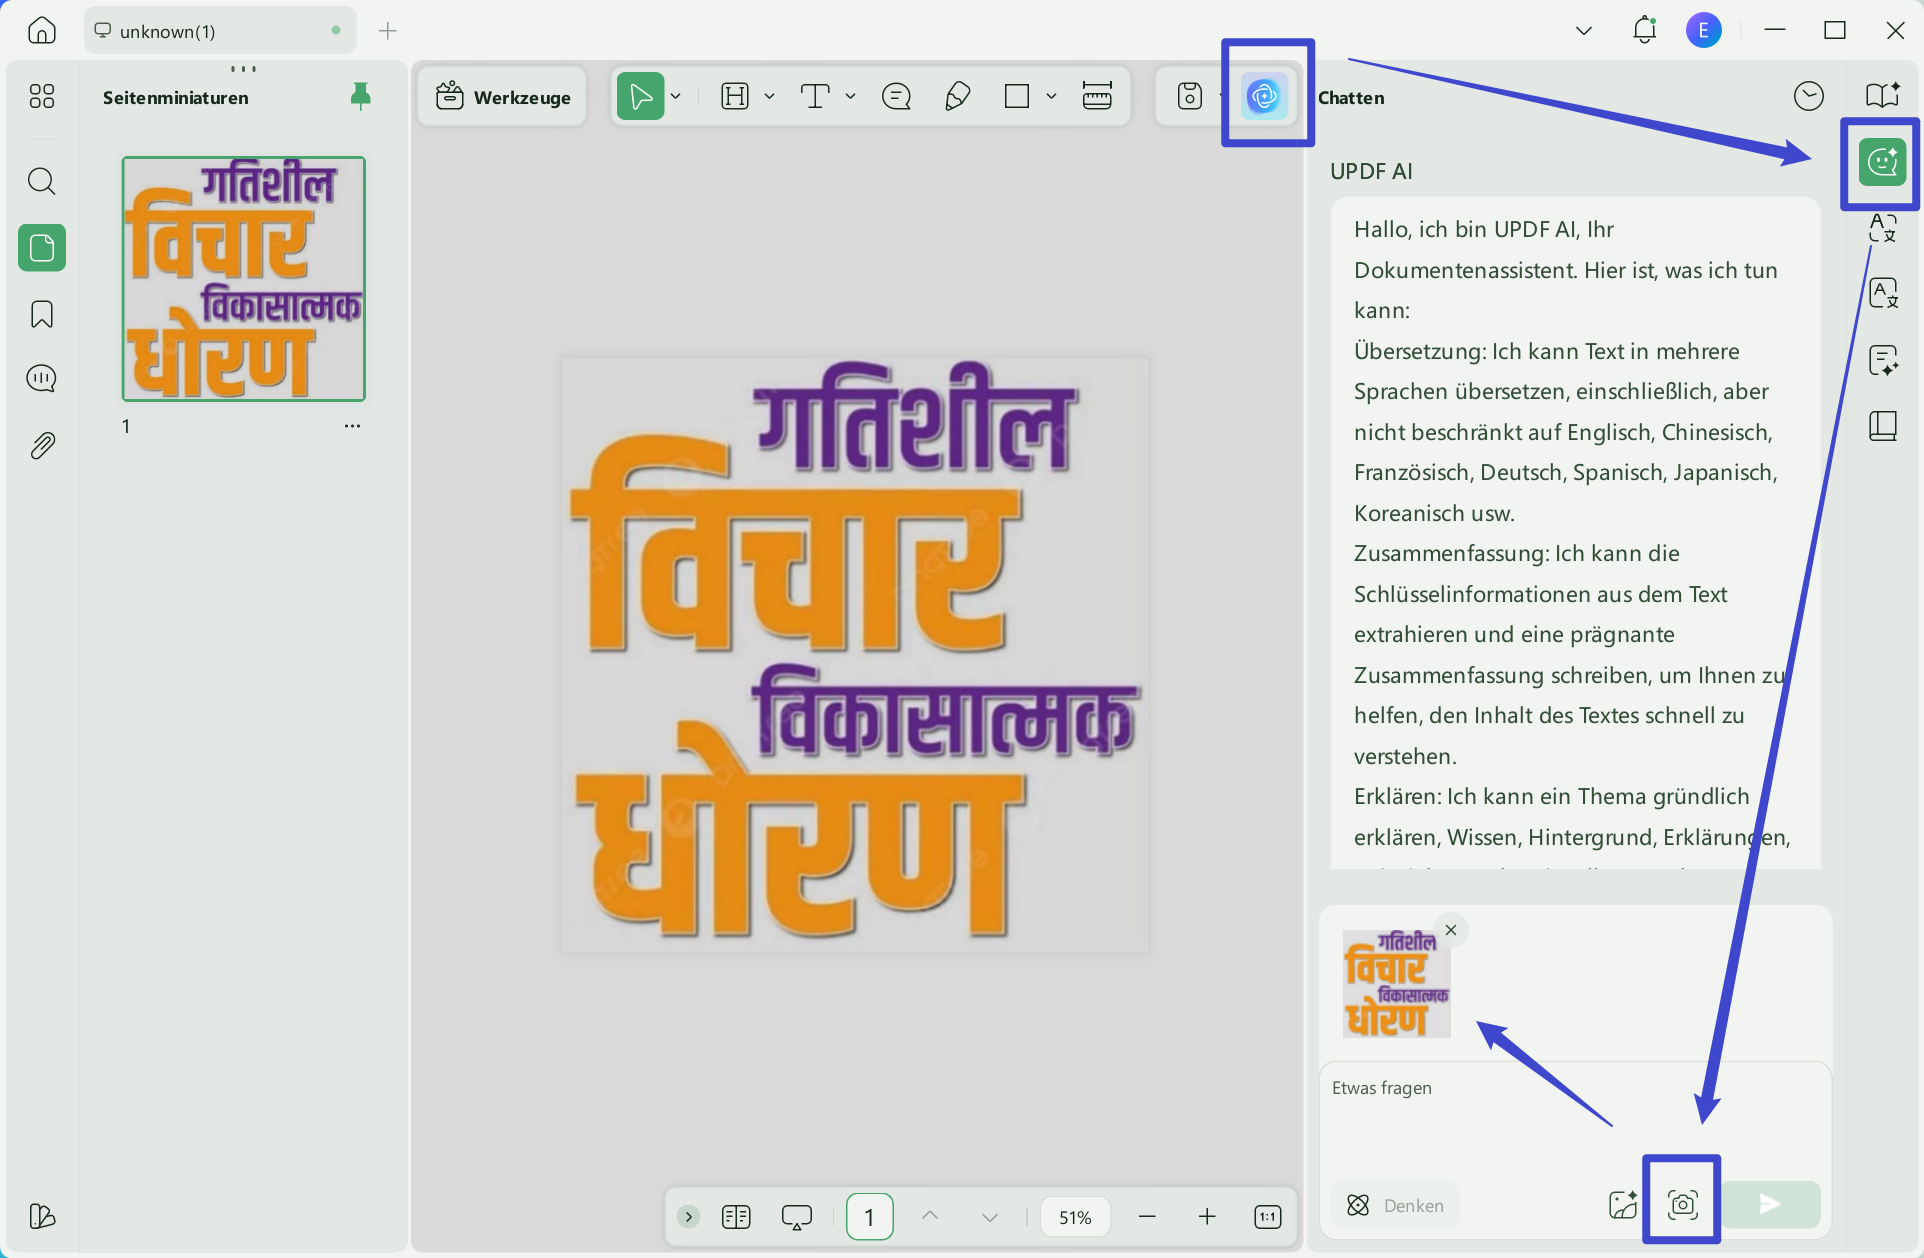The height and width of the screenshot is (1258, 1924).
Task: Open the Search panel in the sidebar
Action: click(x=41, y=181)
